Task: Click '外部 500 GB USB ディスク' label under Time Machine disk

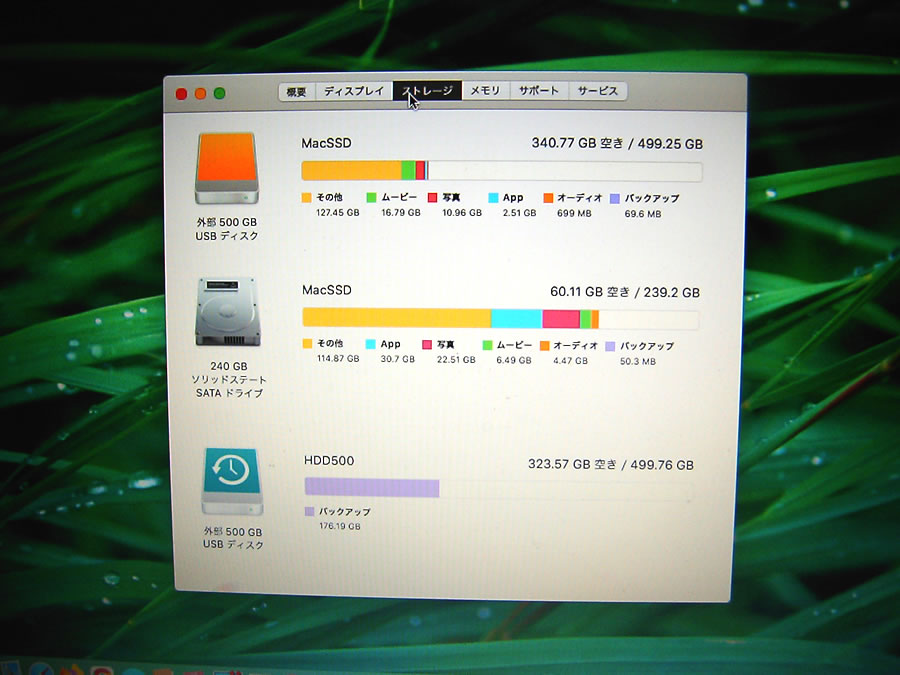Action: coord(233,538)
